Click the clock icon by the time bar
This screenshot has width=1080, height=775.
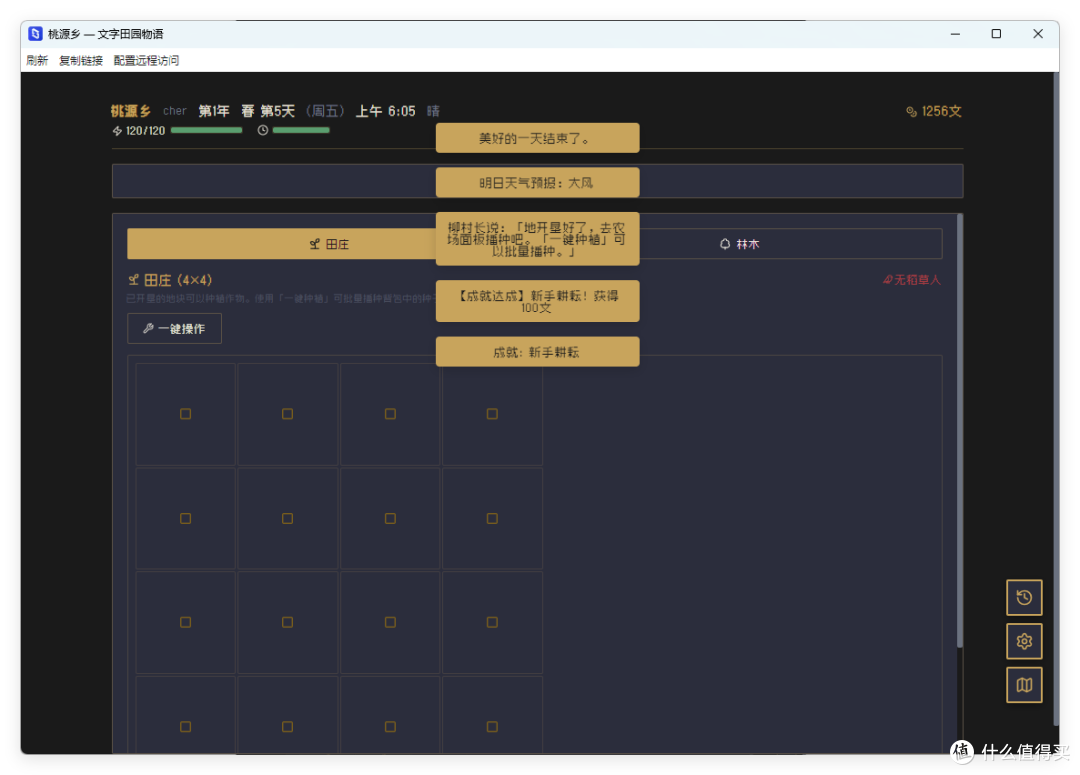(x=262, y=130)
